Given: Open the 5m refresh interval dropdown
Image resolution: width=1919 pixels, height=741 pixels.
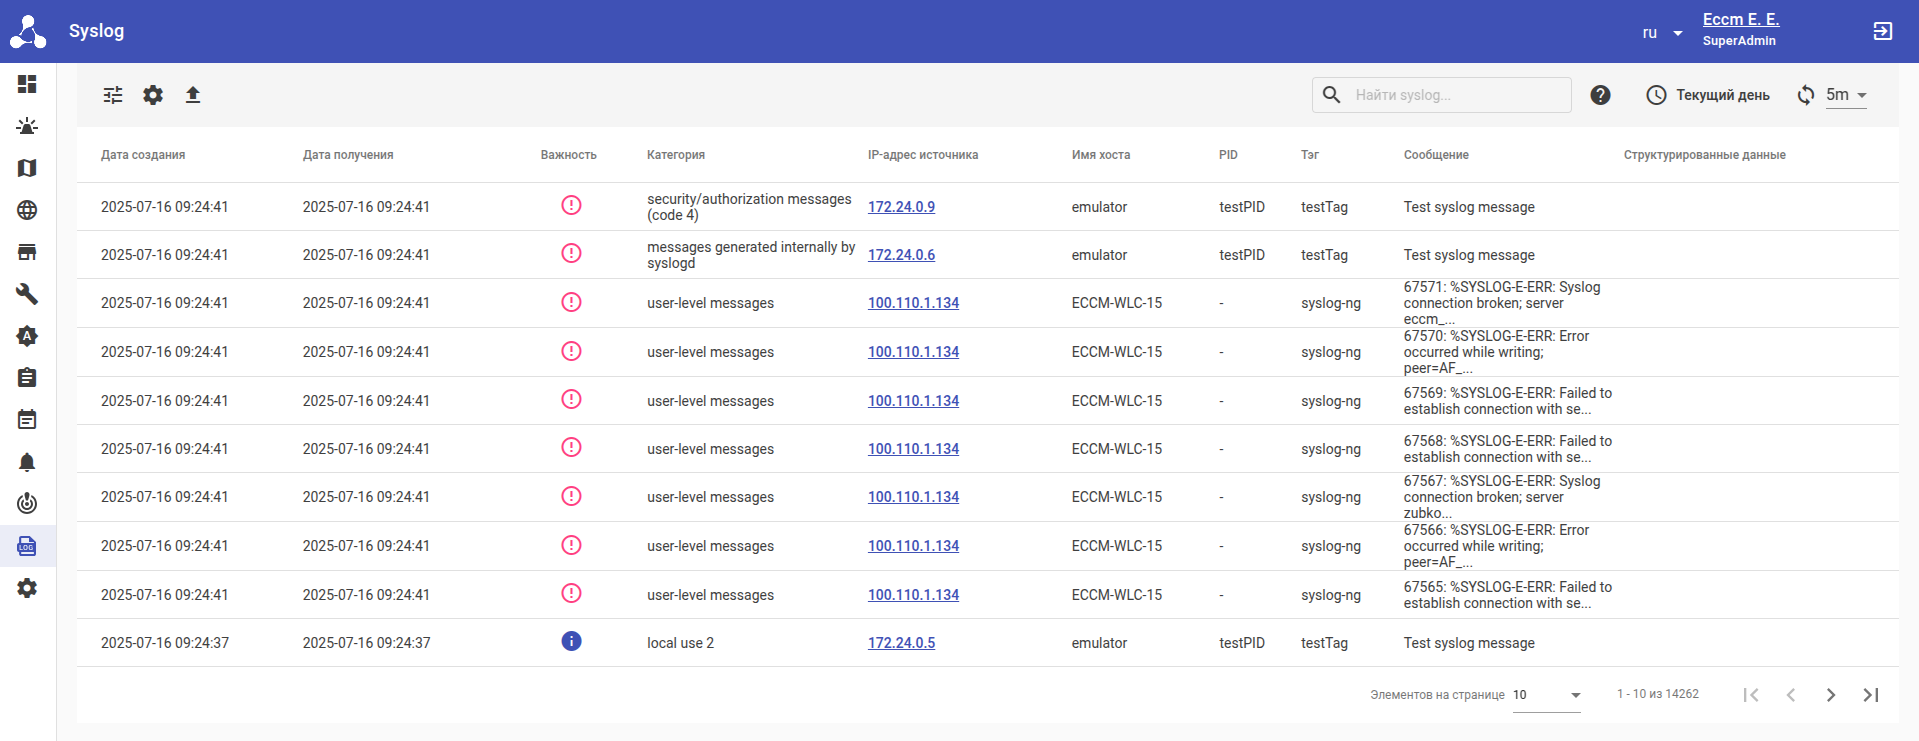Looking at the screenshot, I should coord(1845,95).
